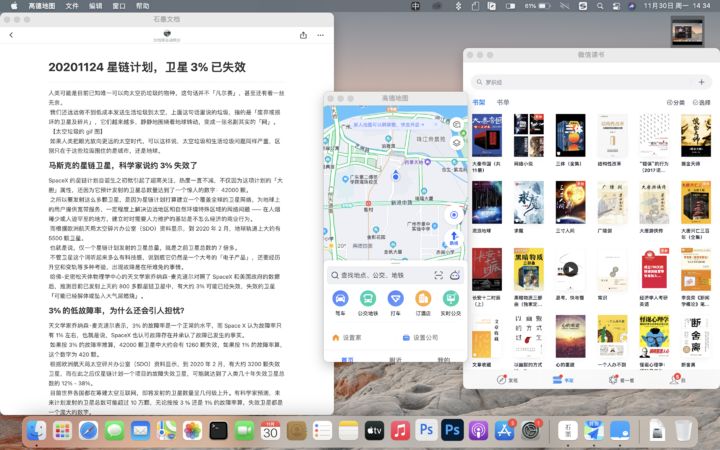720x450 pixels.
Task: Open the 窗口 menu in the menu bar
Action: (x=119, y=6)
